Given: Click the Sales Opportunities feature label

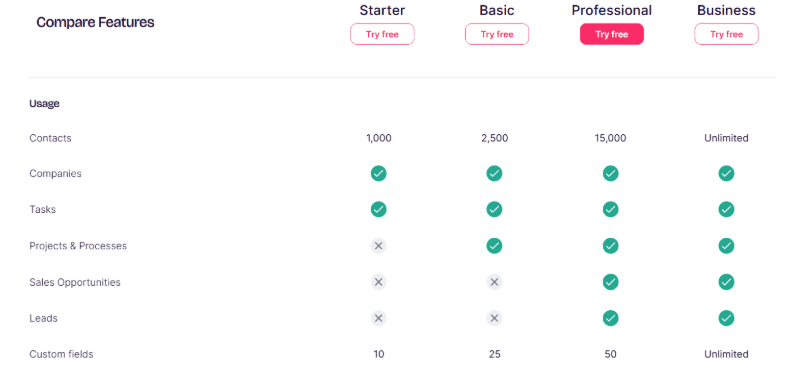Looking at the screenshot, I should (75, 282).
